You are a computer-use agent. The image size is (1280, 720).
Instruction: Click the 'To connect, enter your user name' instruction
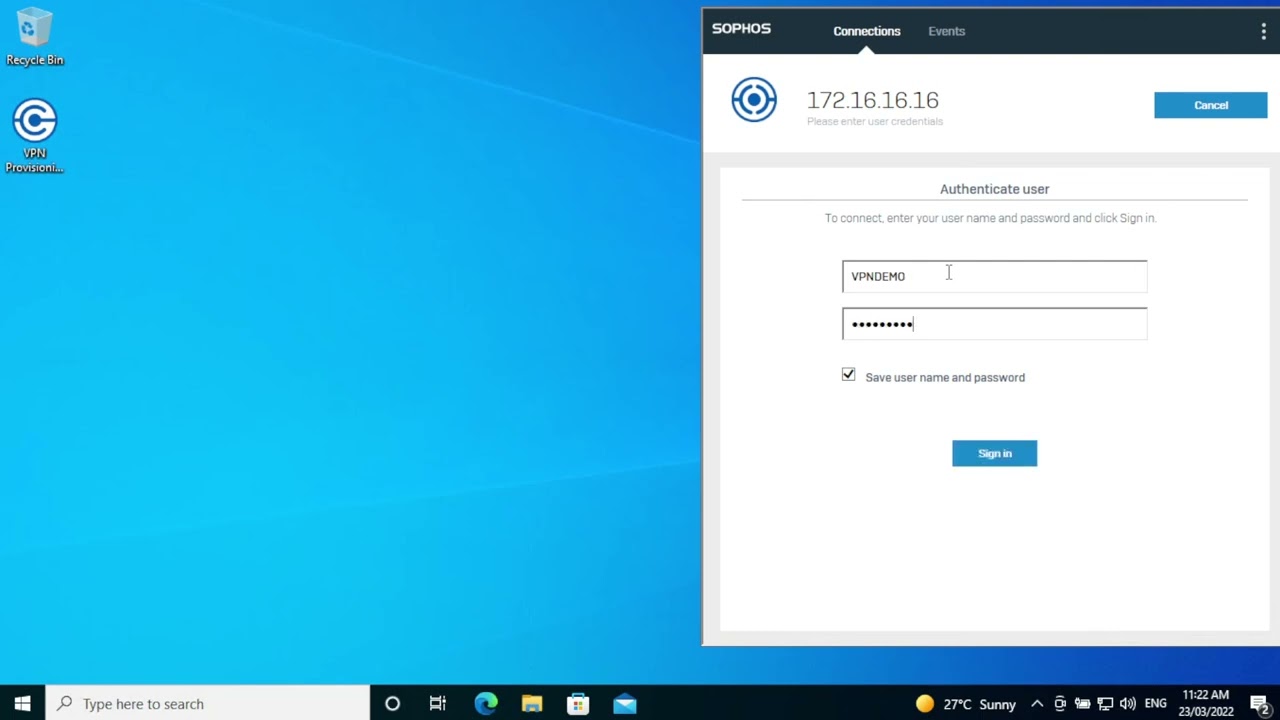pyautogui.click(x=990, y=218)
